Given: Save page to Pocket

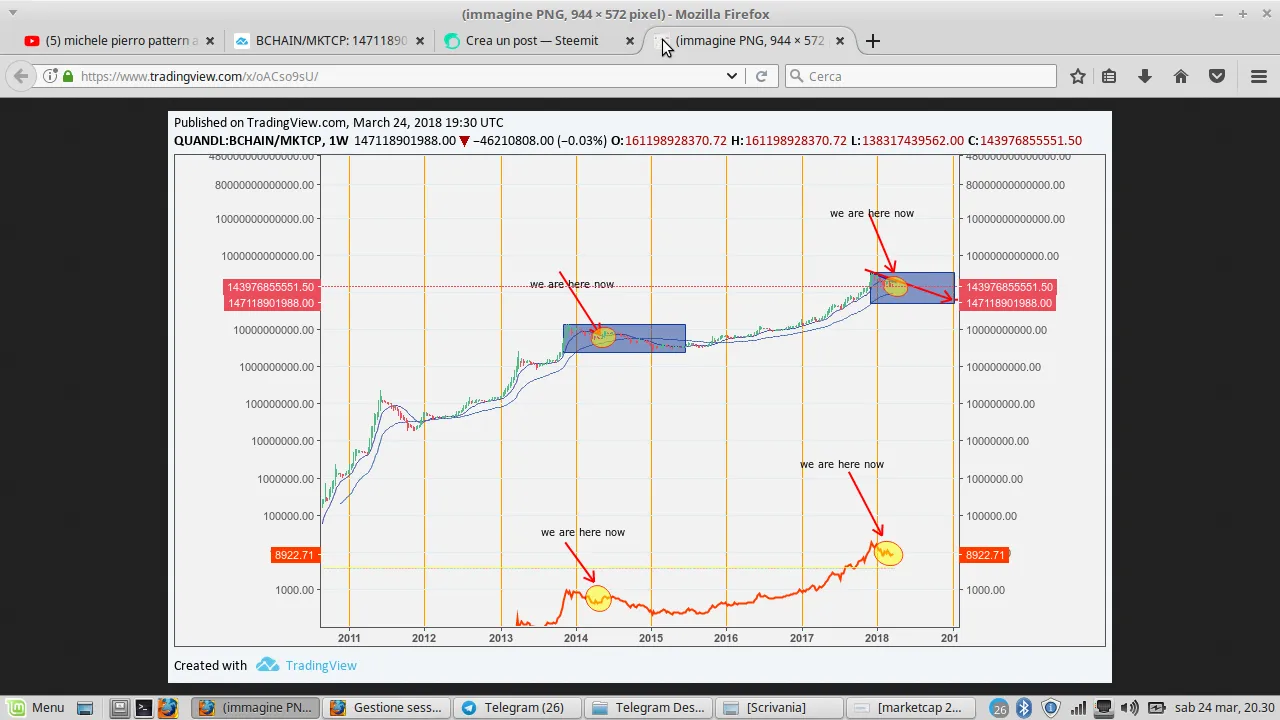Looking at the screenshot, I should click(x=1217, y=76).
